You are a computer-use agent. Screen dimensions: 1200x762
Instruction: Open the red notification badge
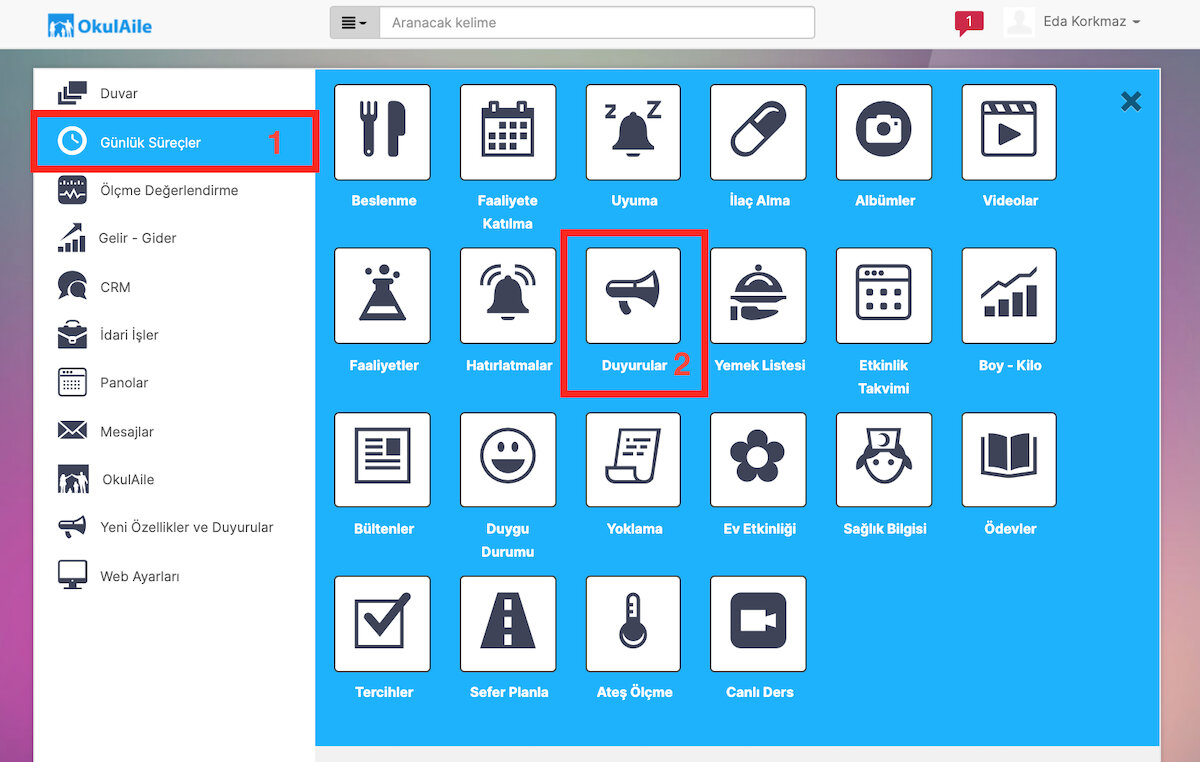[x=968, y=22]
